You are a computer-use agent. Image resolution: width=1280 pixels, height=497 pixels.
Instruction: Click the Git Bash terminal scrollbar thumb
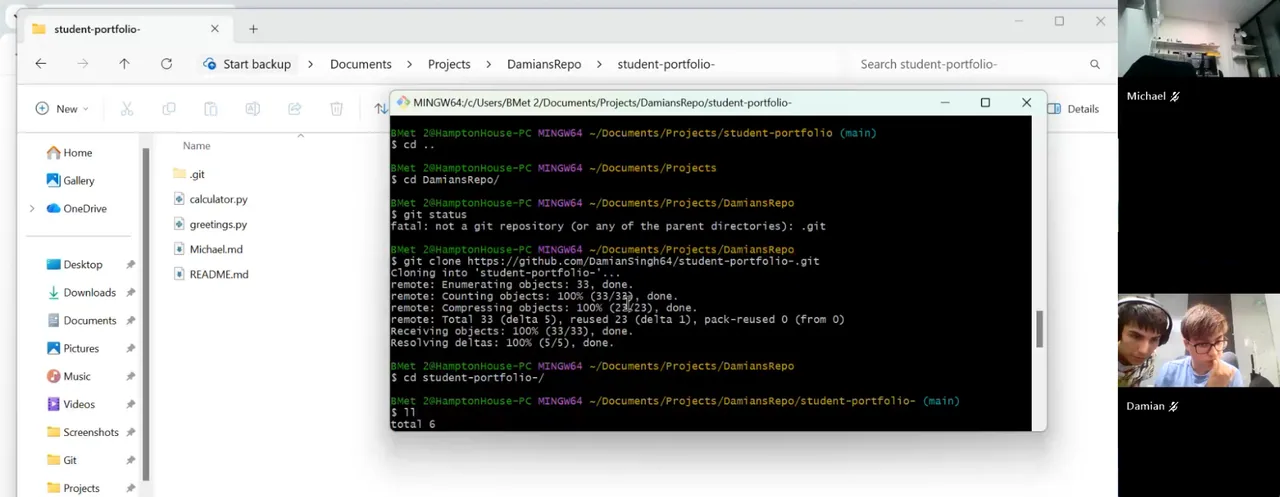tap(1039, 329)
